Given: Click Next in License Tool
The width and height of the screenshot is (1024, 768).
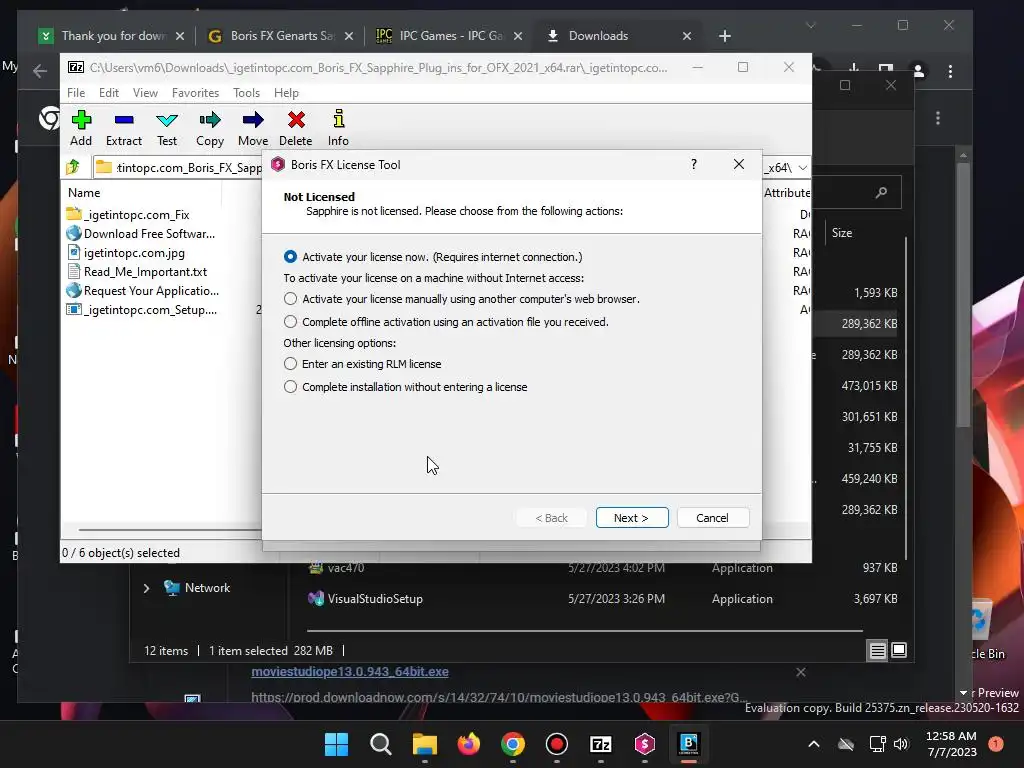Looking at the screenshot, I should 632,518.
